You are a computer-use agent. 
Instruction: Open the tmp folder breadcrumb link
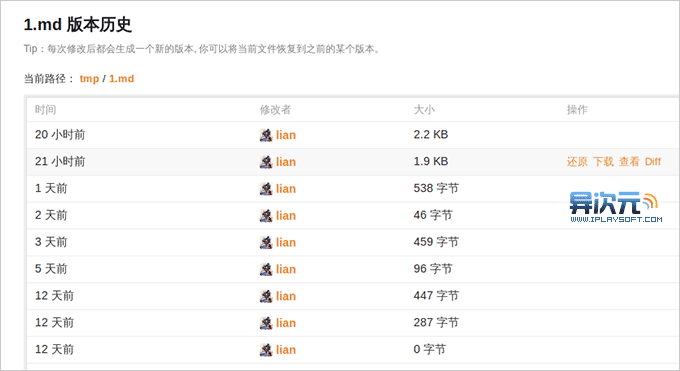point(89,79)
